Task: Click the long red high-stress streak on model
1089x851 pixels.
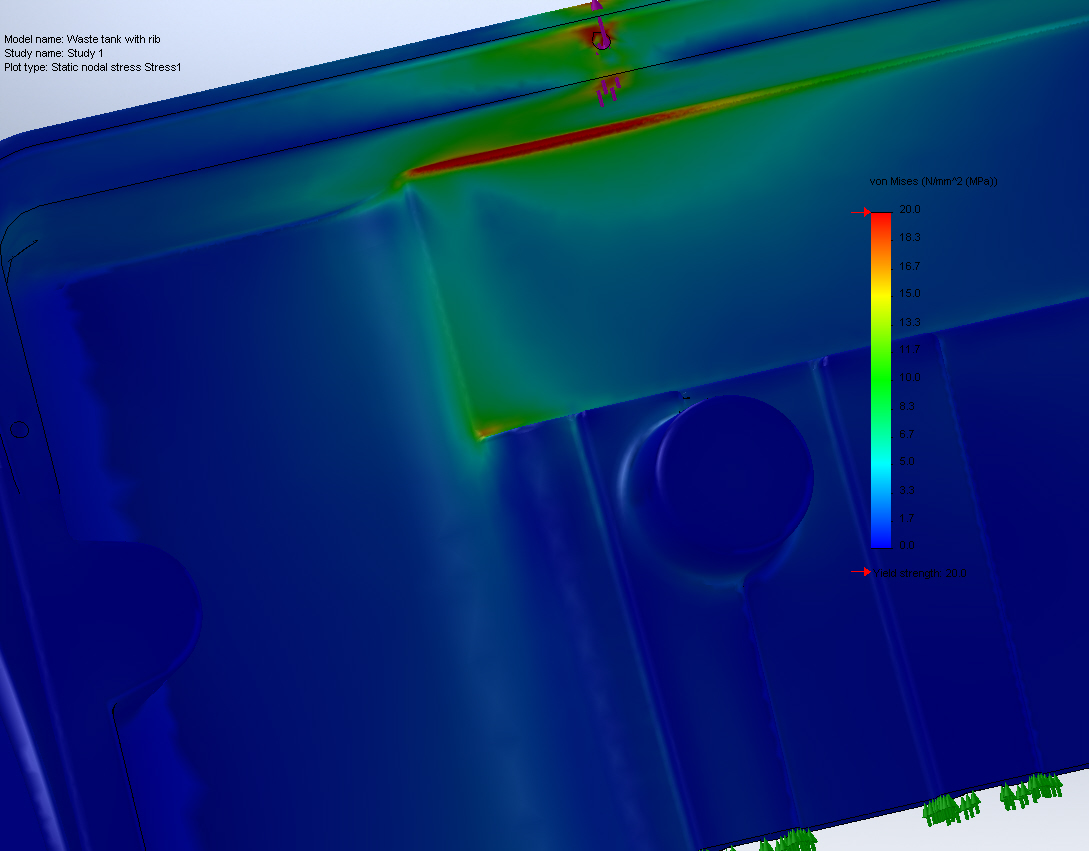Action: coord(520,152)
